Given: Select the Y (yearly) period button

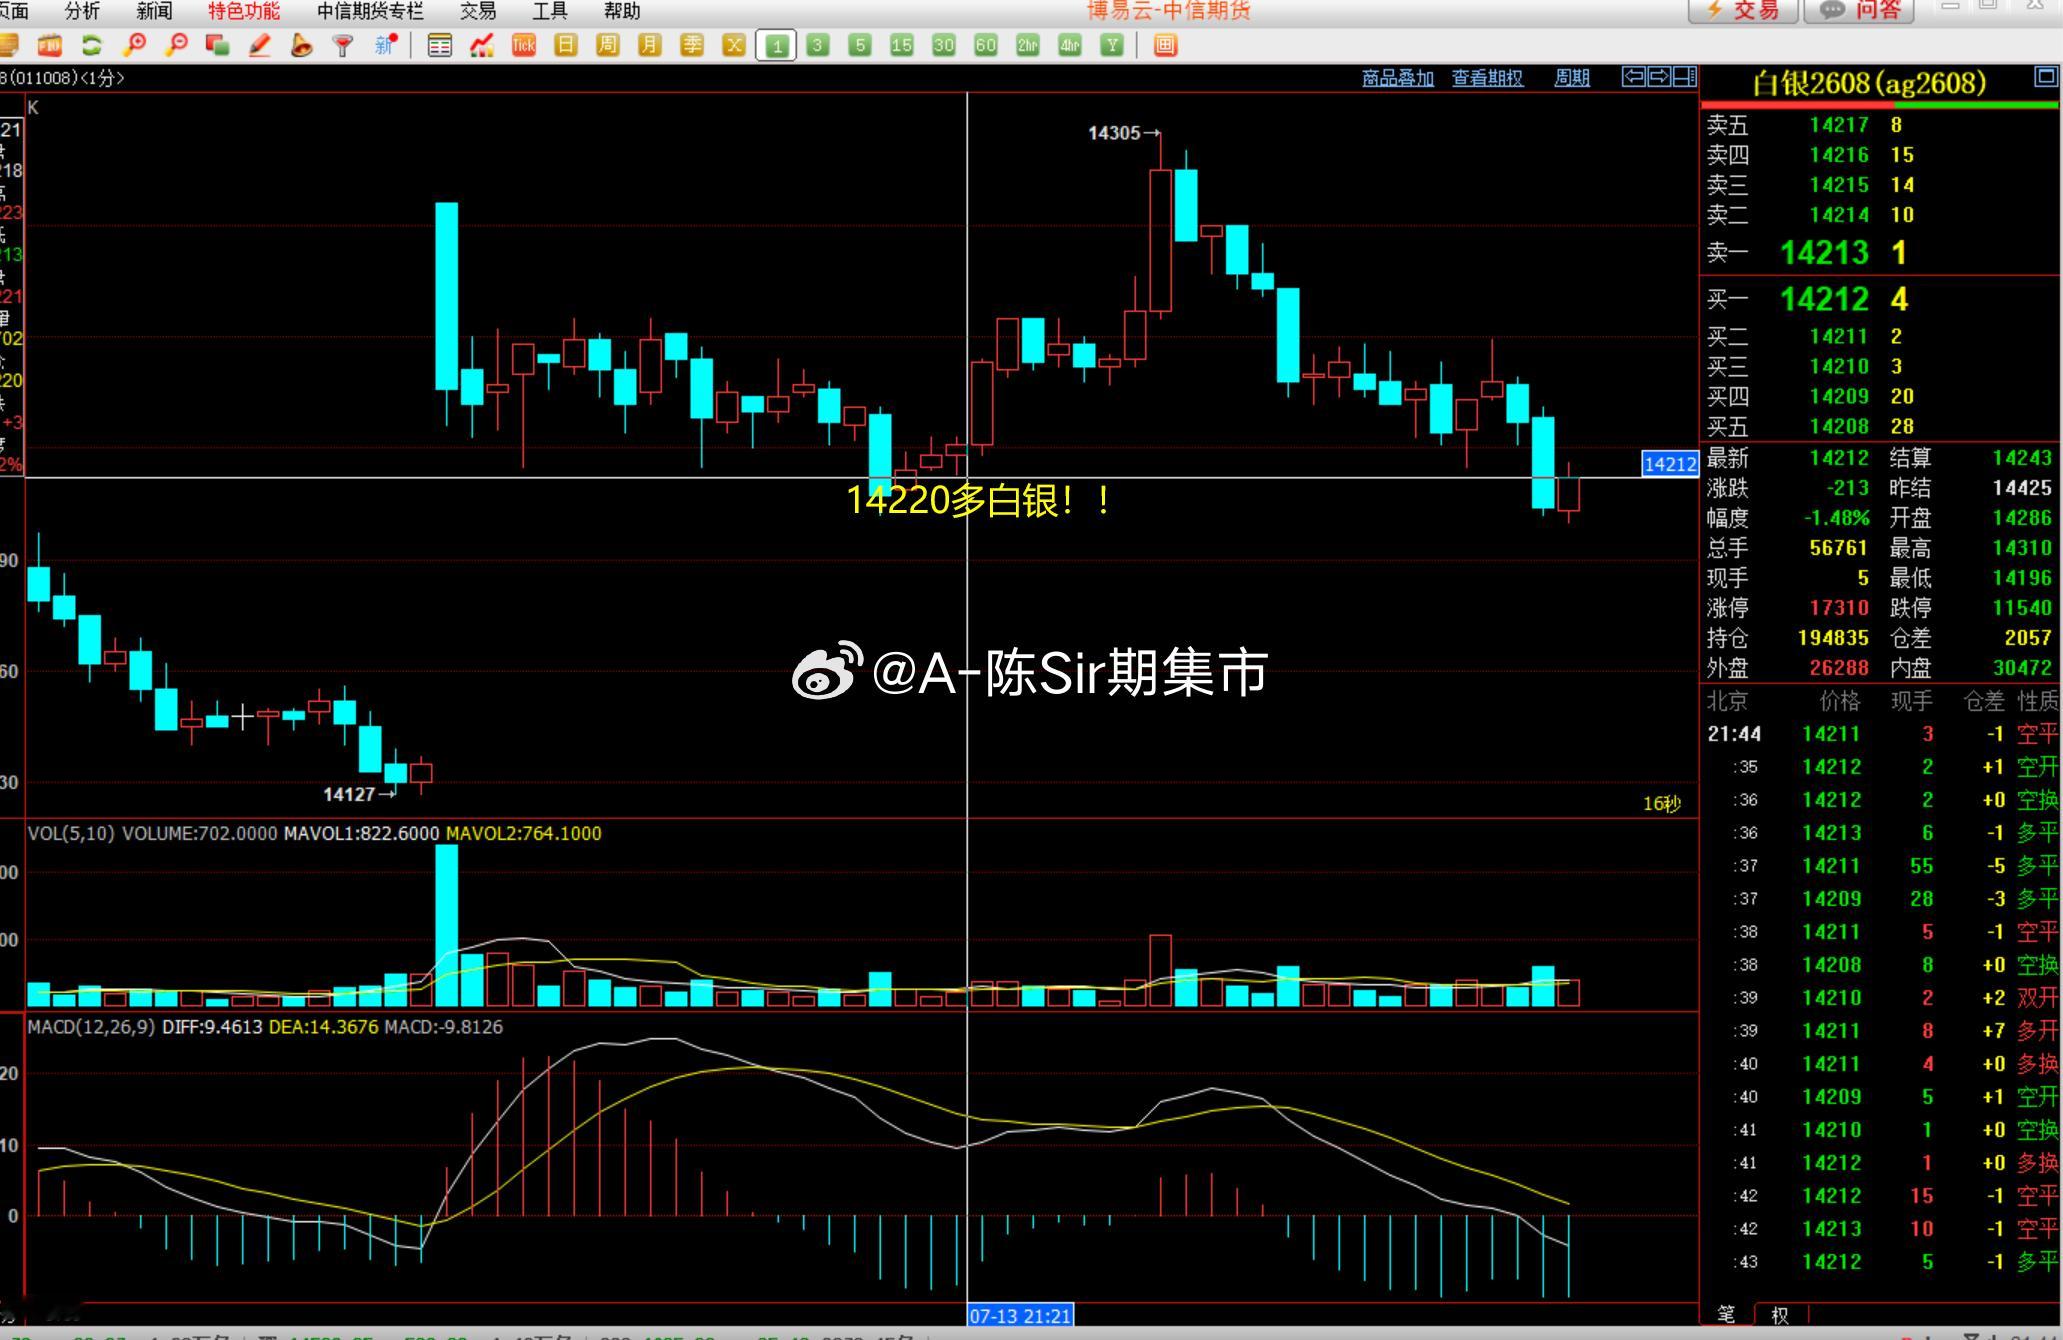Looking at the screenshot, I should click(x=1112, y=45).
